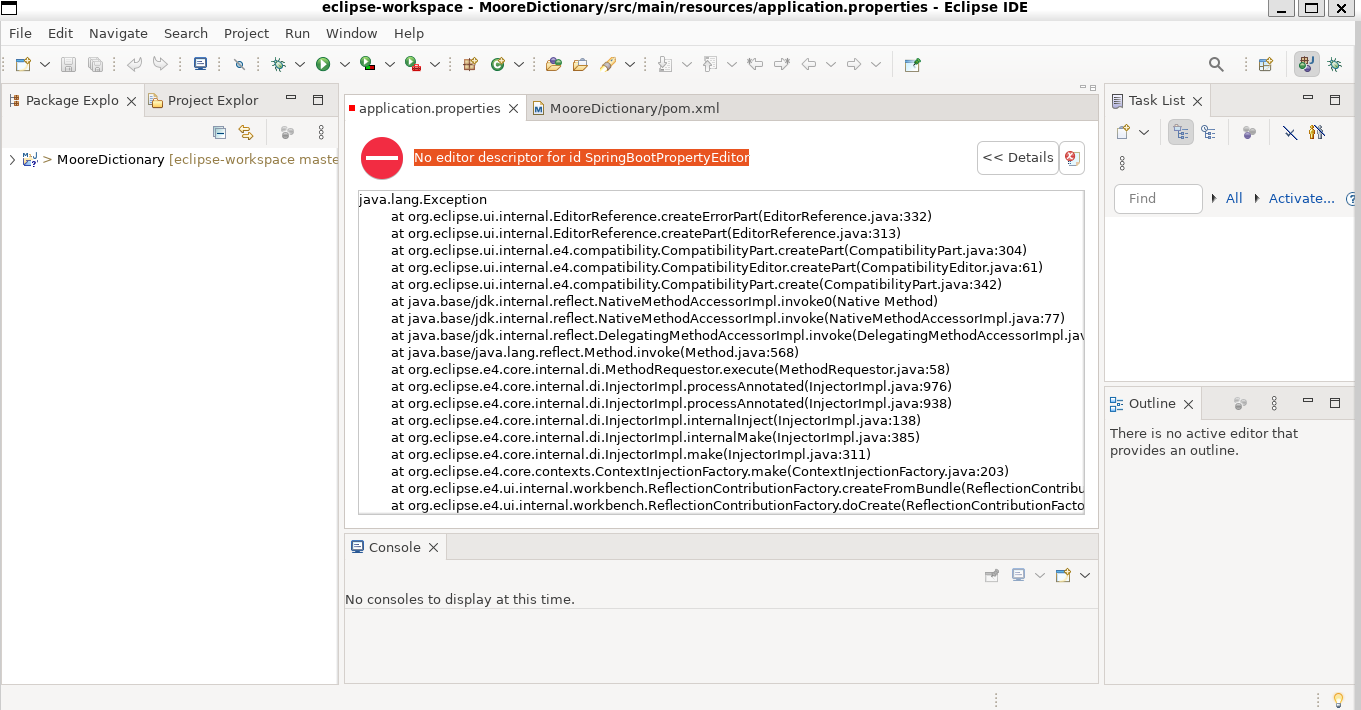Click the Previous Annotation icon

(710, 64)
